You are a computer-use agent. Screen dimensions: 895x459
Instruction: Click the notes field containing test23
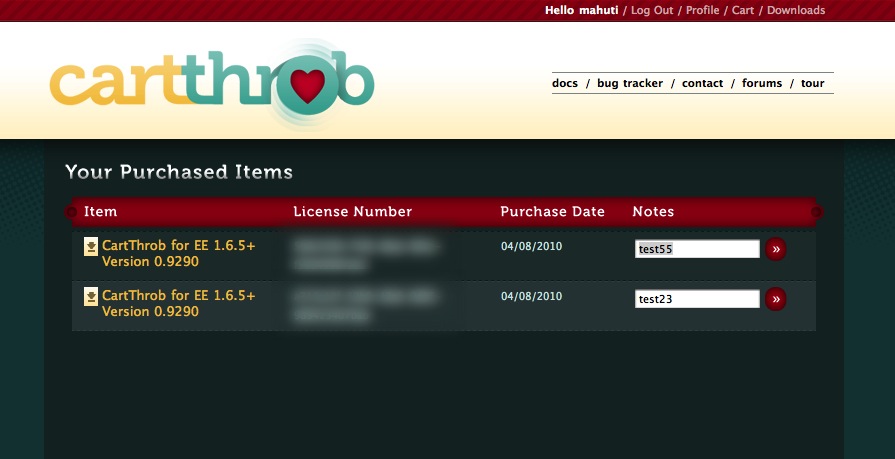tap(697, 299)
